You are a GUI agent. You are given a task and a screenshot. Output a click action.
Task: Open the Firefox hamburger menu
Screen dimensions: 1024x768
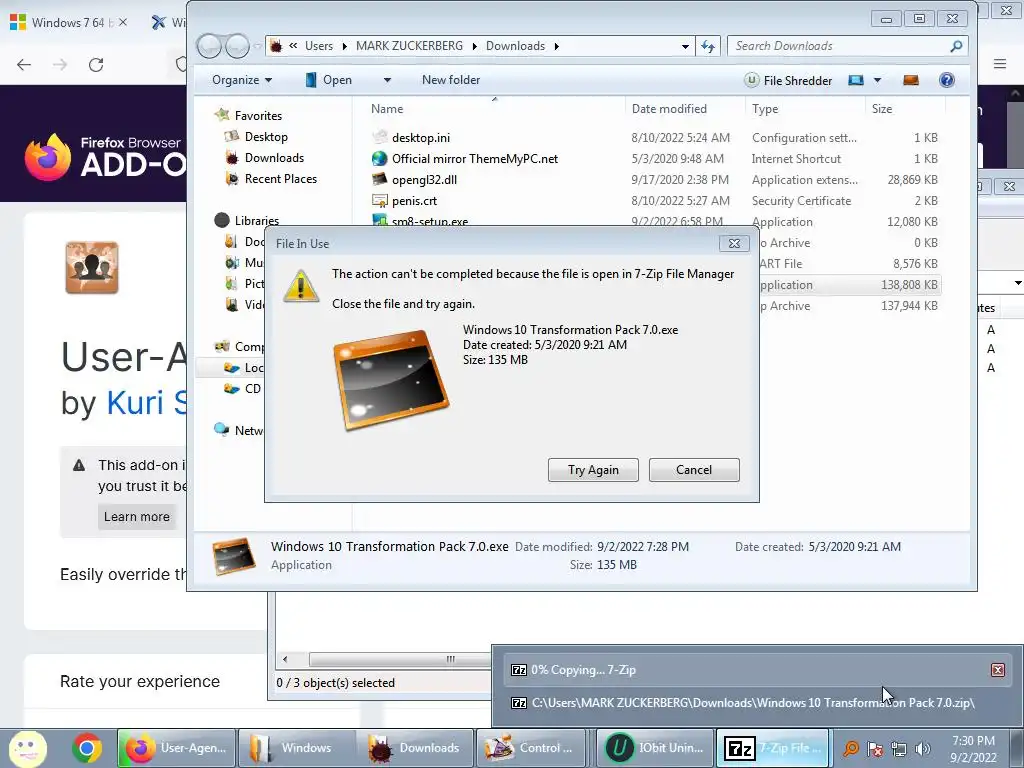tap(1000, 64)
